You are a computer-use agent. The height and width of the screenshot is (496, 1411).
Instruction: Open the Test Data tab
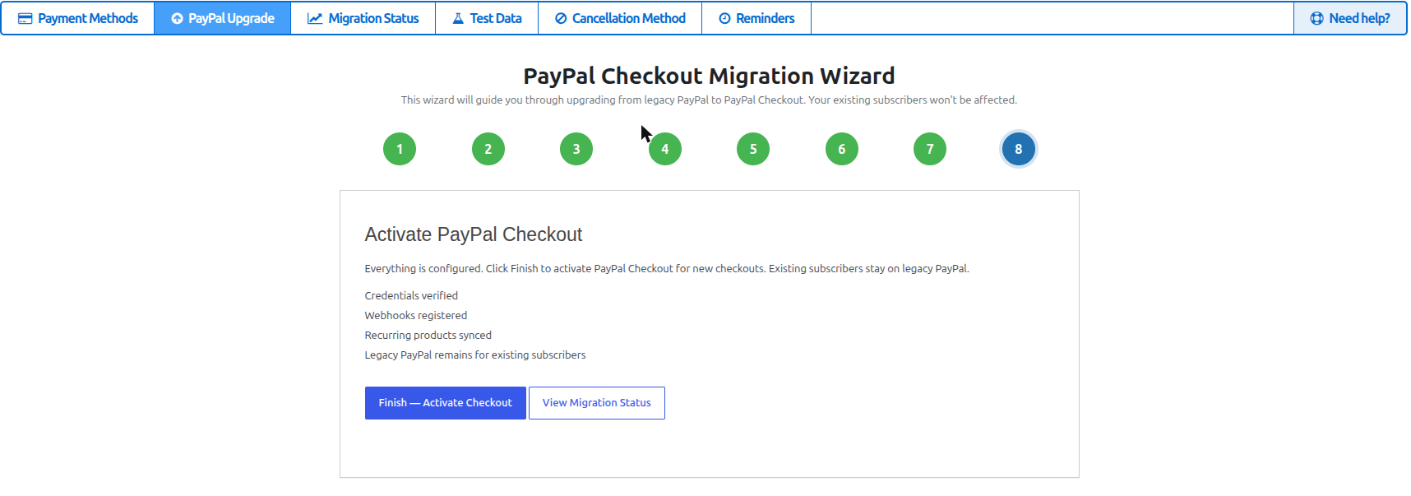[487, 18]
